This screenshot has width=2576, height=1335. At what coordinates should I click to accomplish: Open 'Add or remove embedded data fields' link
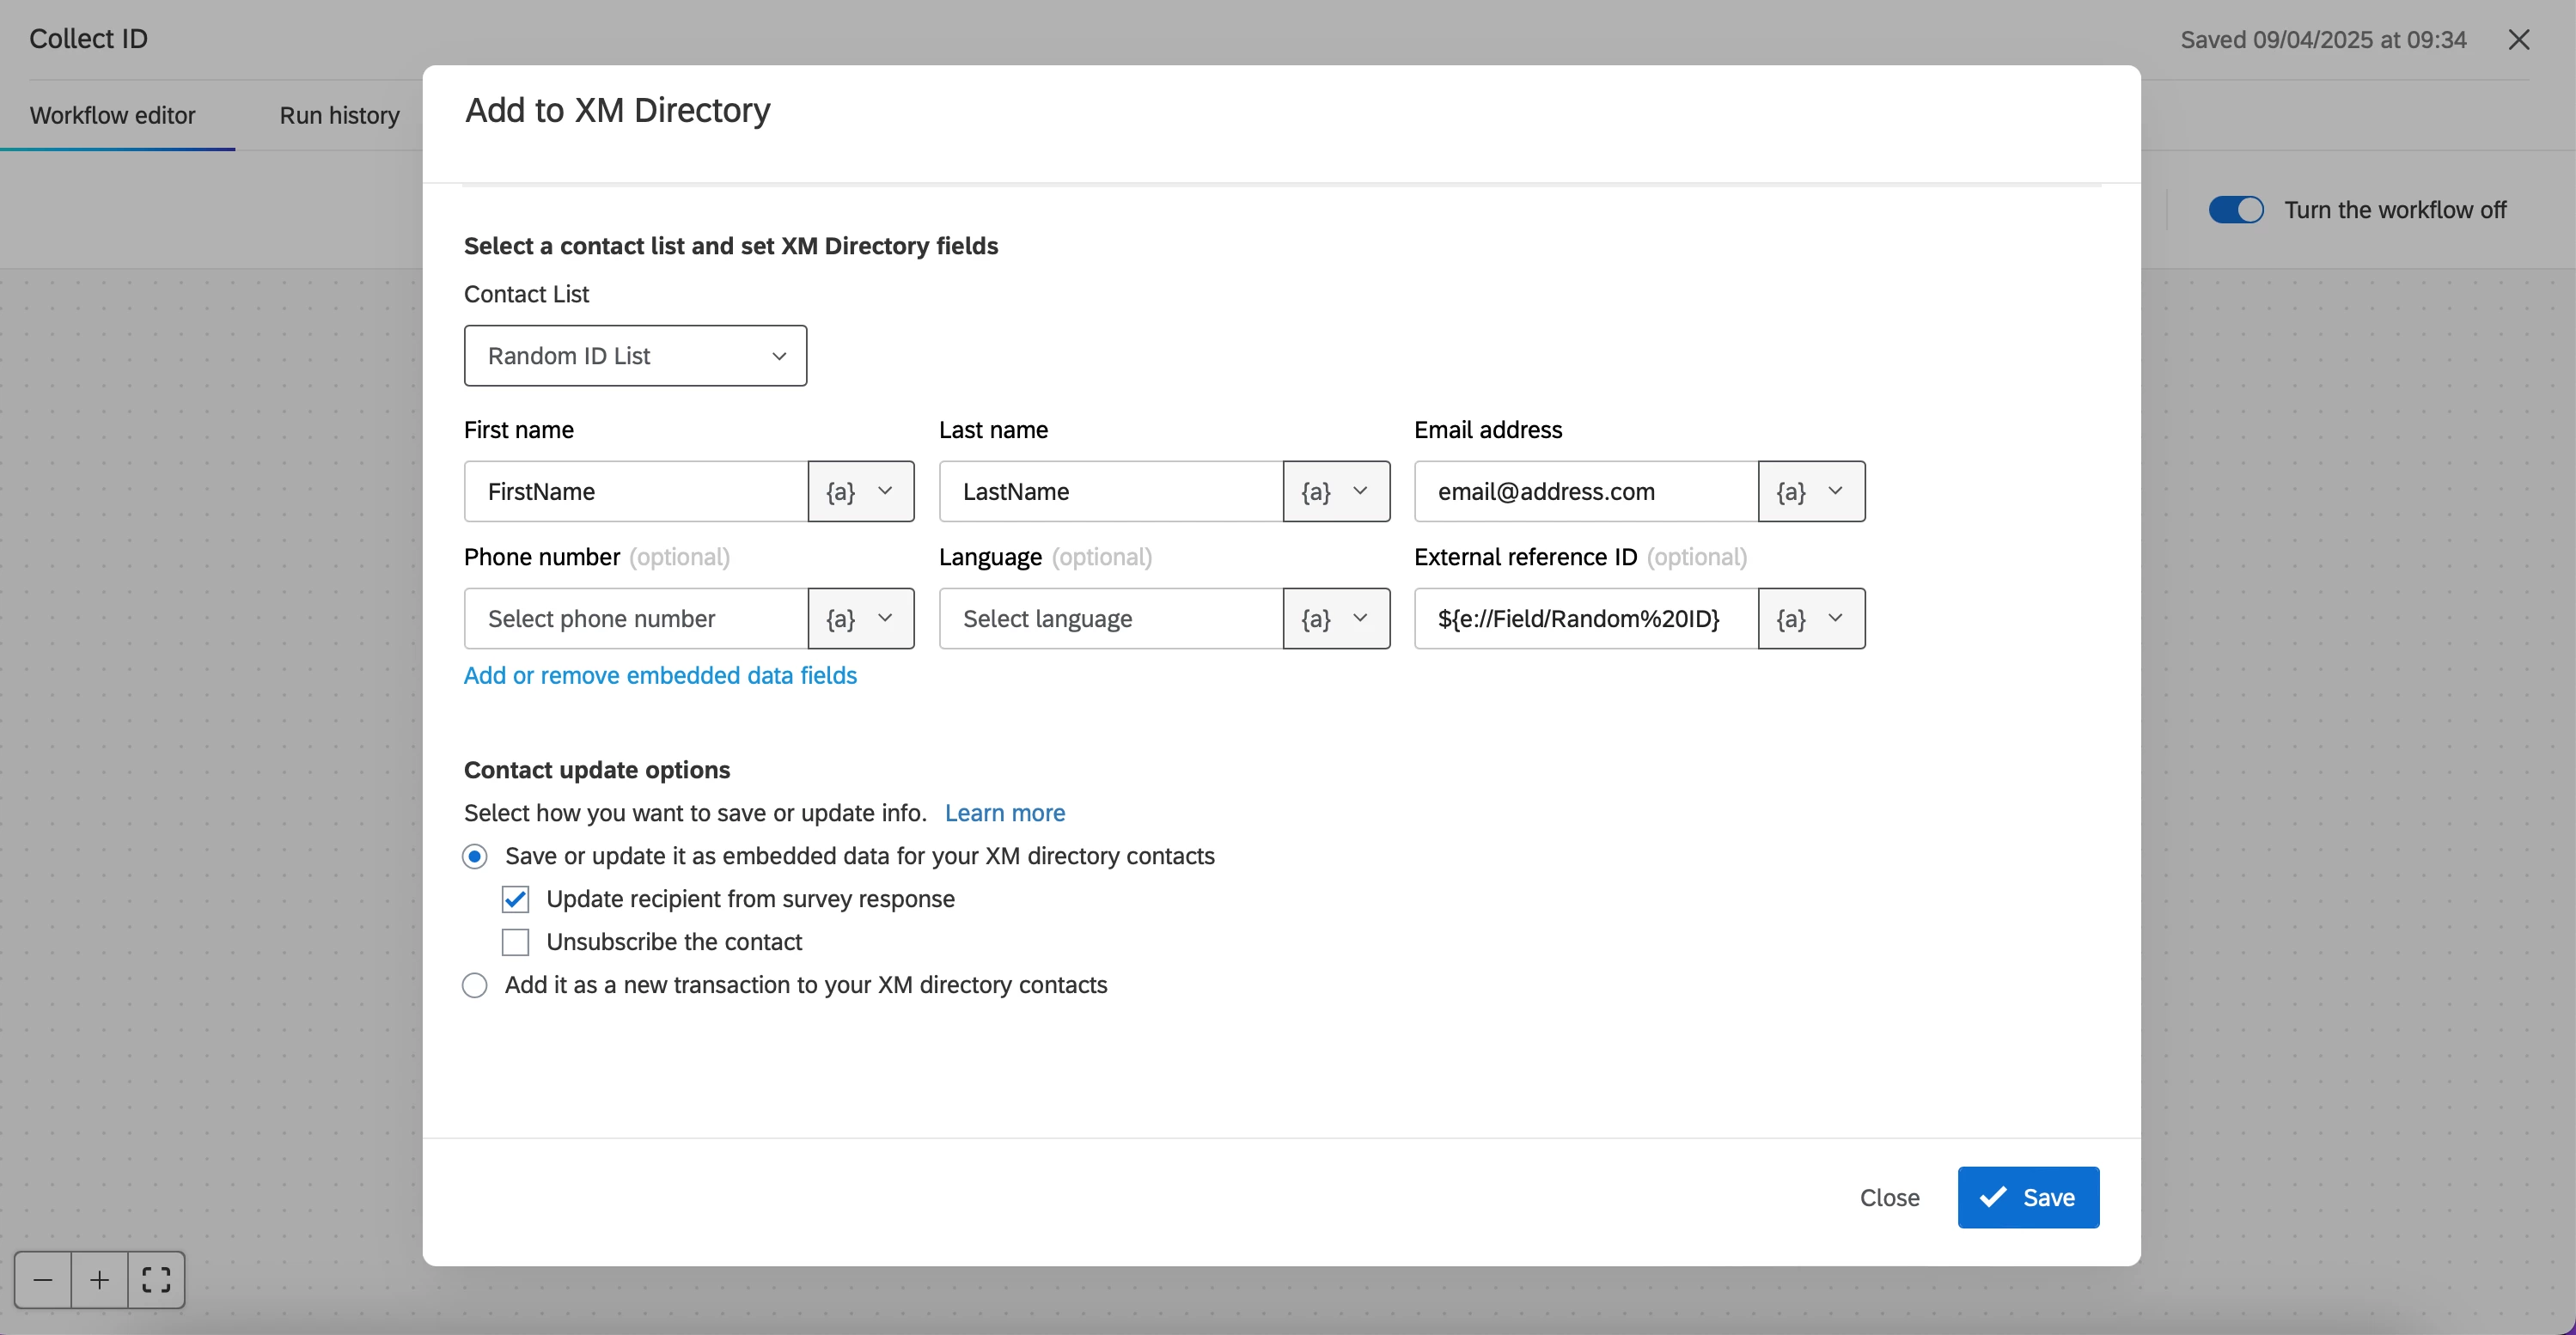[660, 675]
